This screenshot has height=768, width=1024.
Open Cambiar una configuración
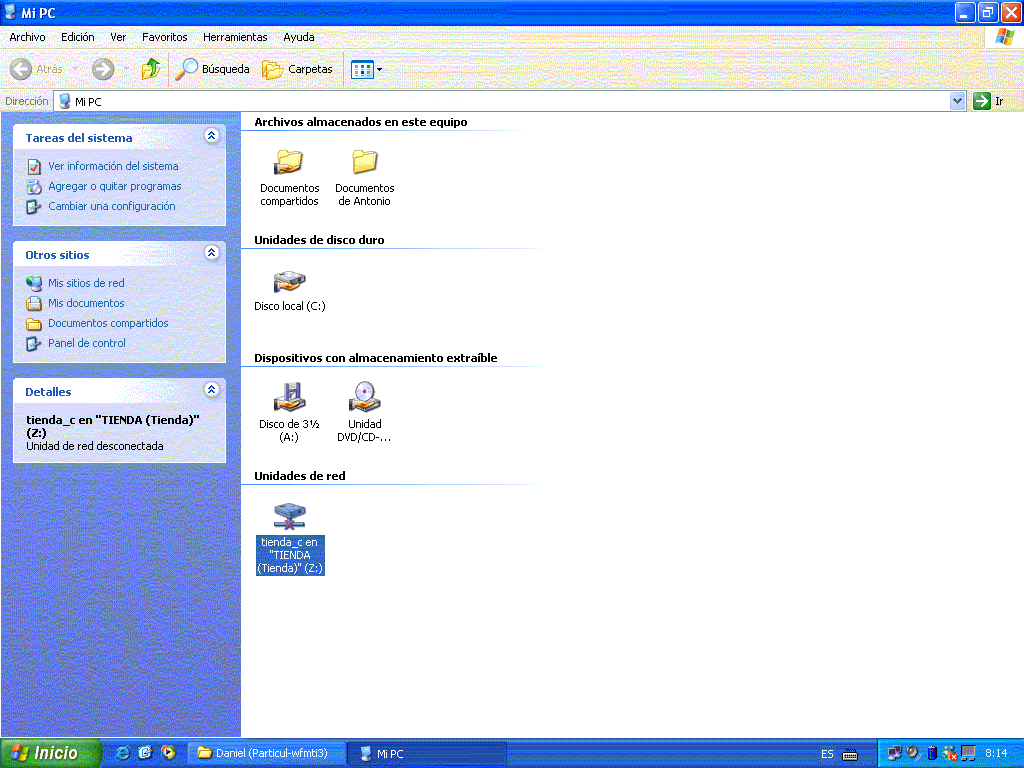coord(112,206)
